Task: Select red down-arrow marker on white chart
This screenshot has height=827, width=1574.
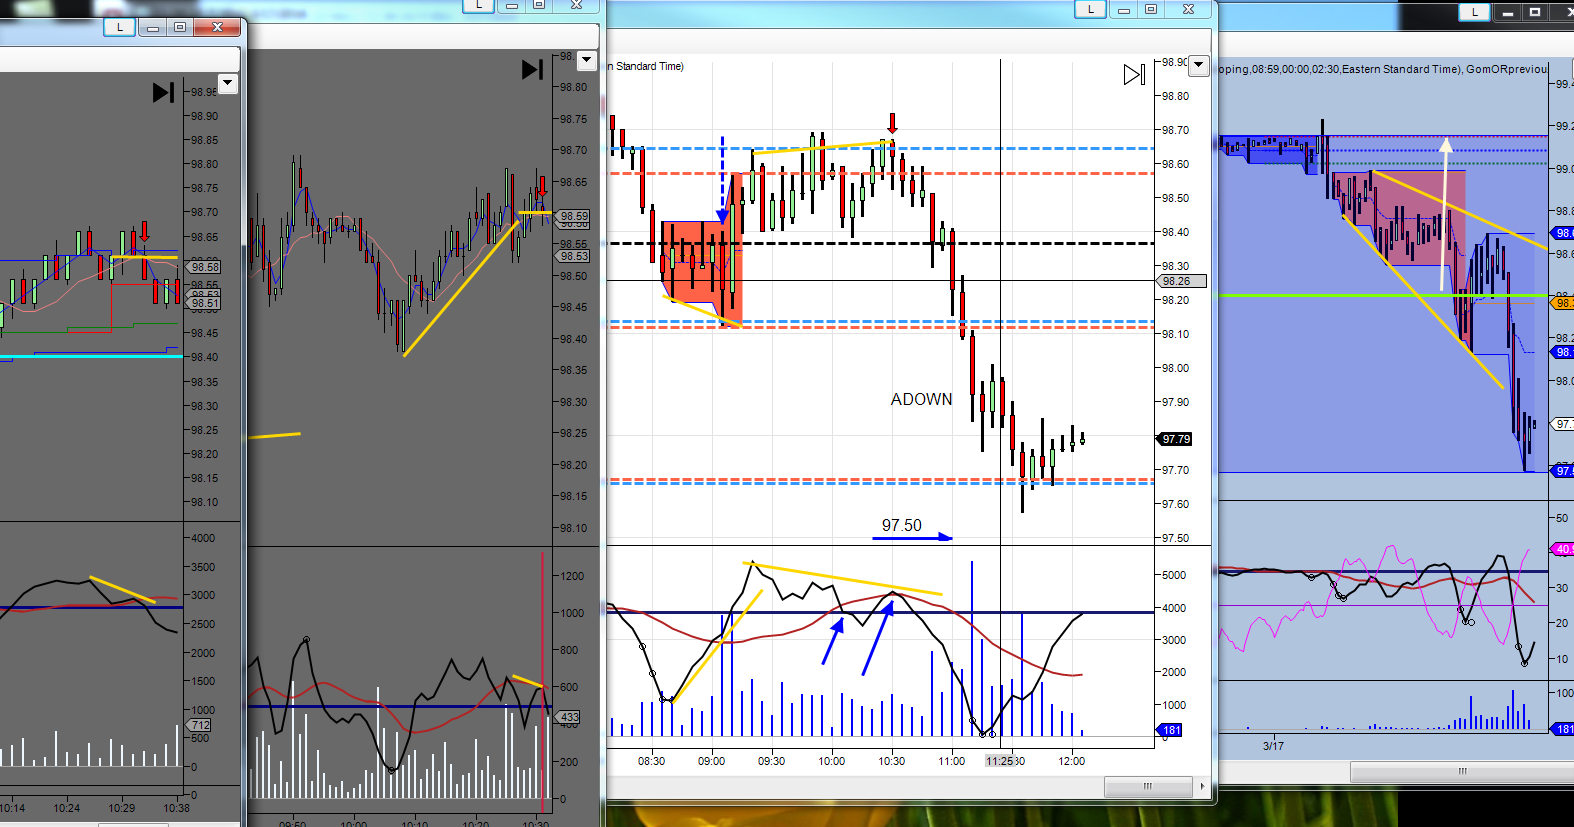Action: [x=893, y=123]
